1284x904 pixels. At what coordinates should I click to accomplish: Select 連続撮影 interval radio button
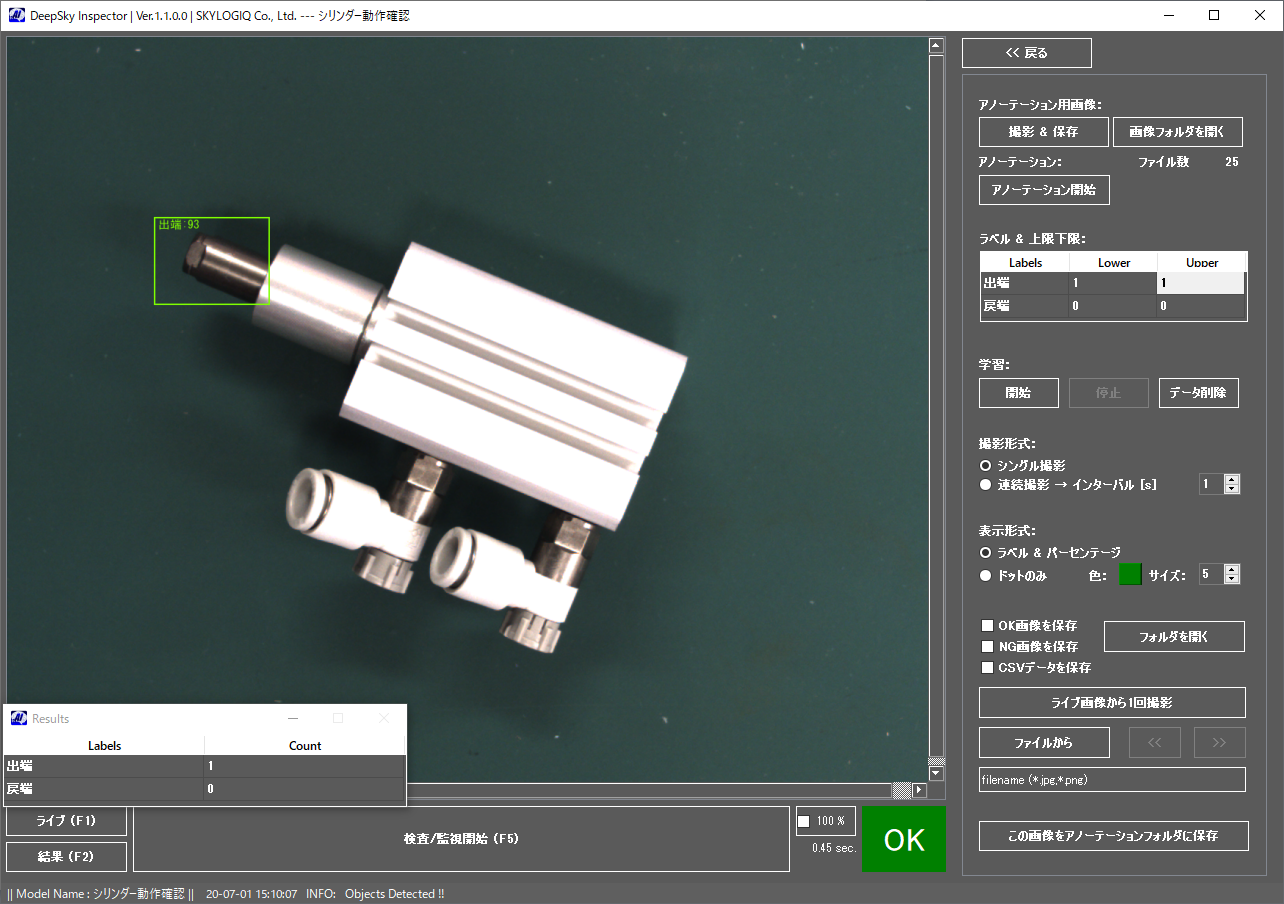pyautogui.click(x=986, y=485)
